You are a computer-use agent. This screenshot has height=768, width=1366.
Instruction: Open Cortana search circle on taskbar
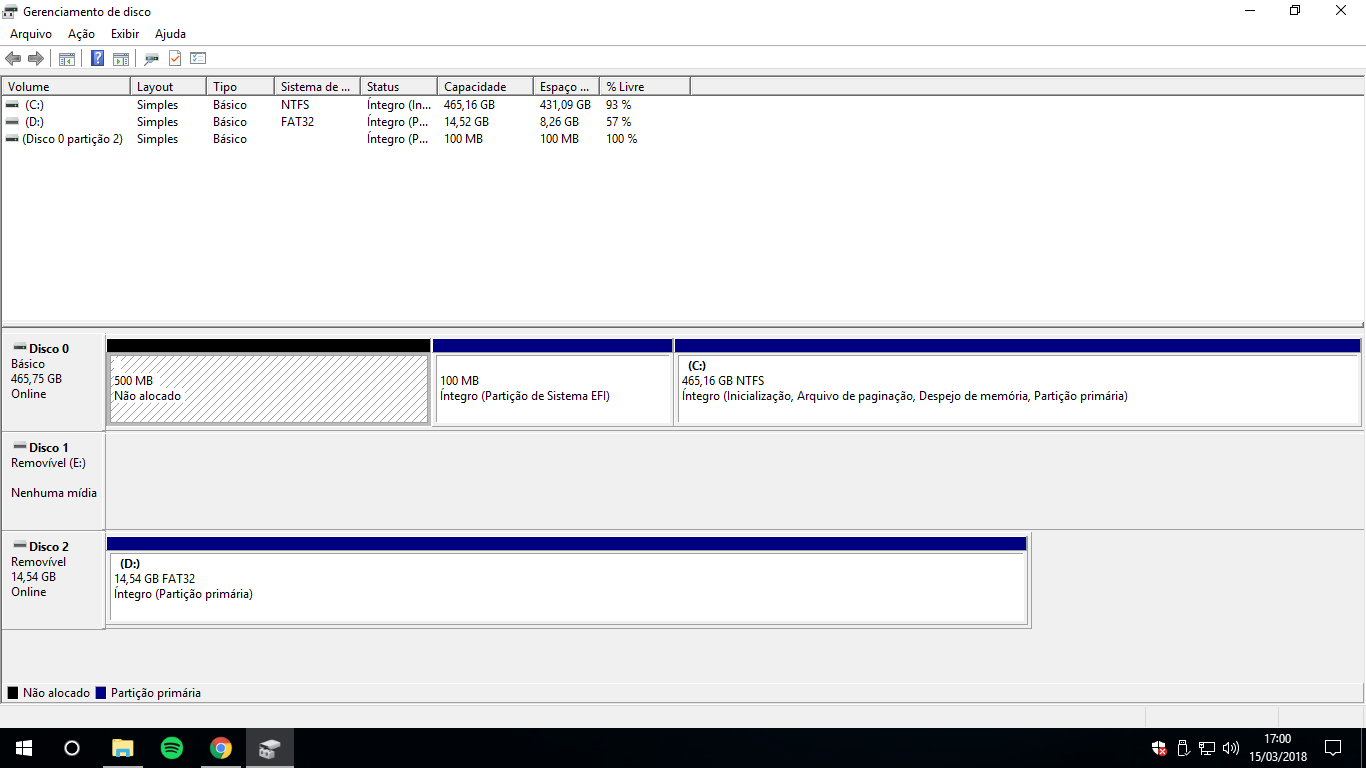click(x=72, y=748)
